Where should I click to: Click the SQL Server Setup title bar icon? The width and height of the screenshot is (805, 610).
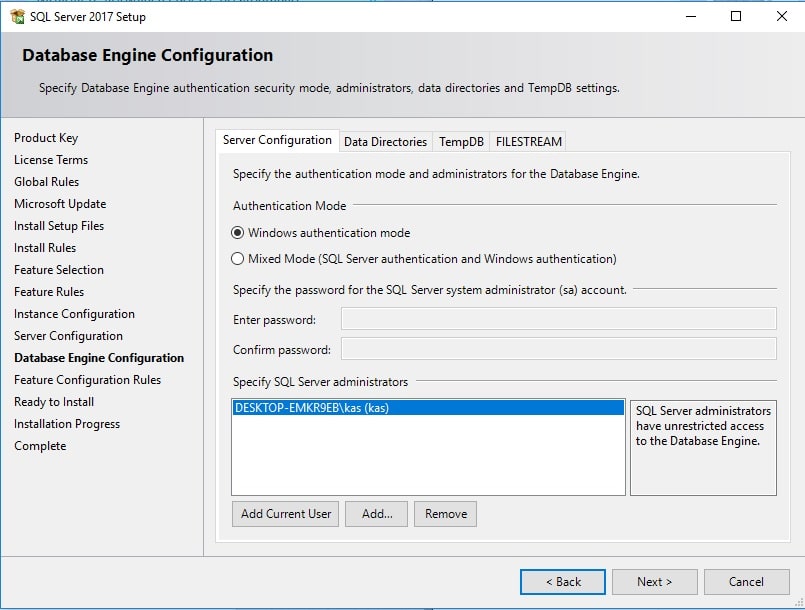click(x=17, y=16)
